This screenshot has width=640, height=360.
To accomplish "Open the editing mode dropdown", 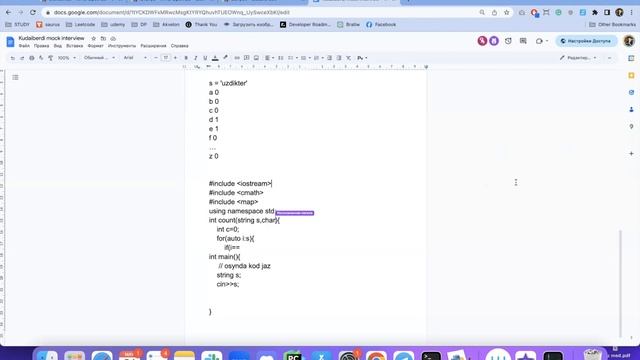I will (x=578, y=58).
